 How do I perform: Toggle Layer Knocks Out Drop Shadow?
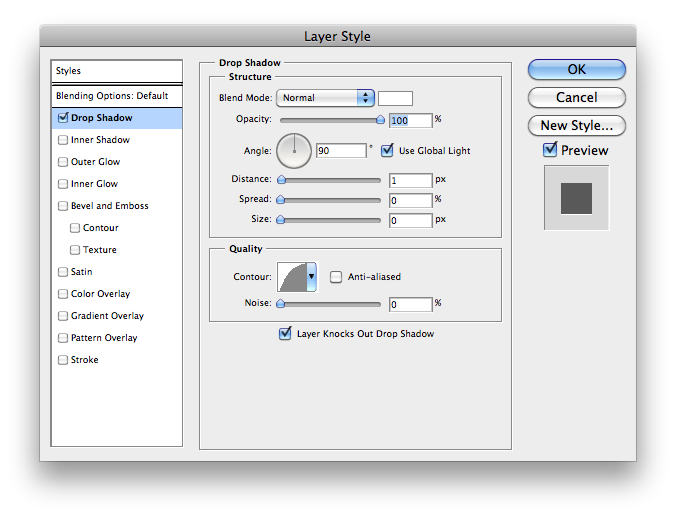click(285, 333)
